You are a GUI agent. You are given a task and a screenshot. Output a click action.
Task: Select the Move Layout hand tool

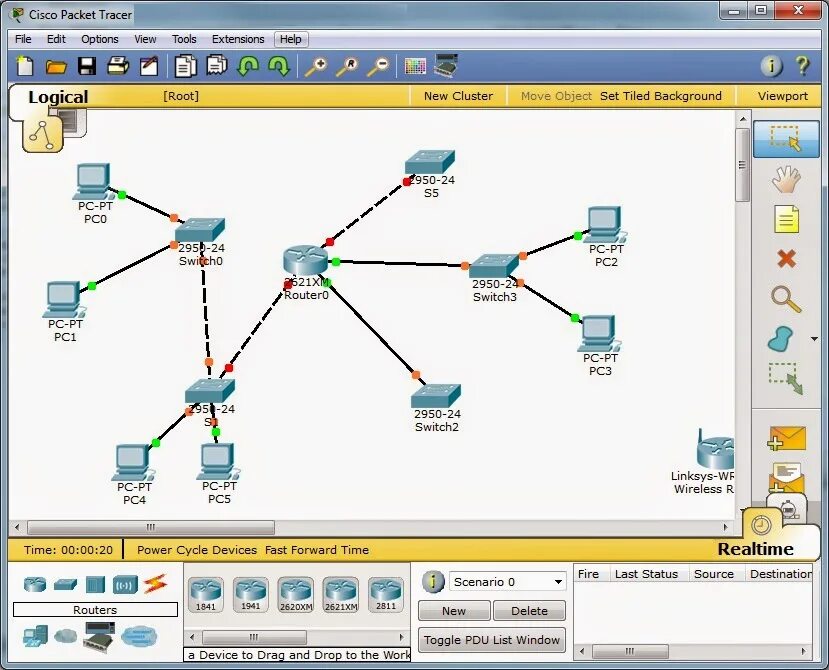click(x=786, y=178)
